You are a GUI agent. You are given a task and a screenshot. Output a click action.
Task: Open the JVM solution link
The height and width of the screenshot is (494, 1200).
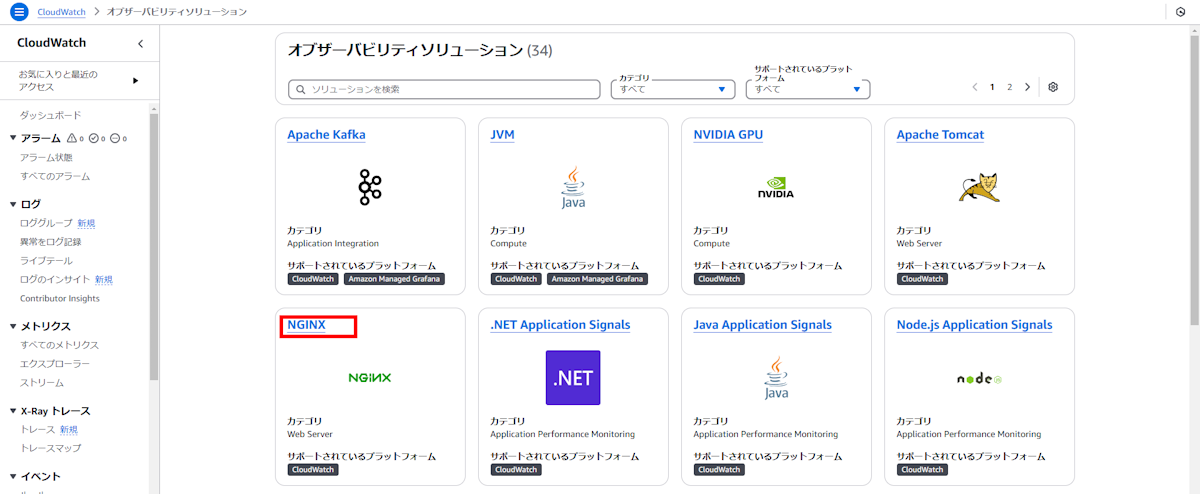pyautogui.click(x=503, y=135)
